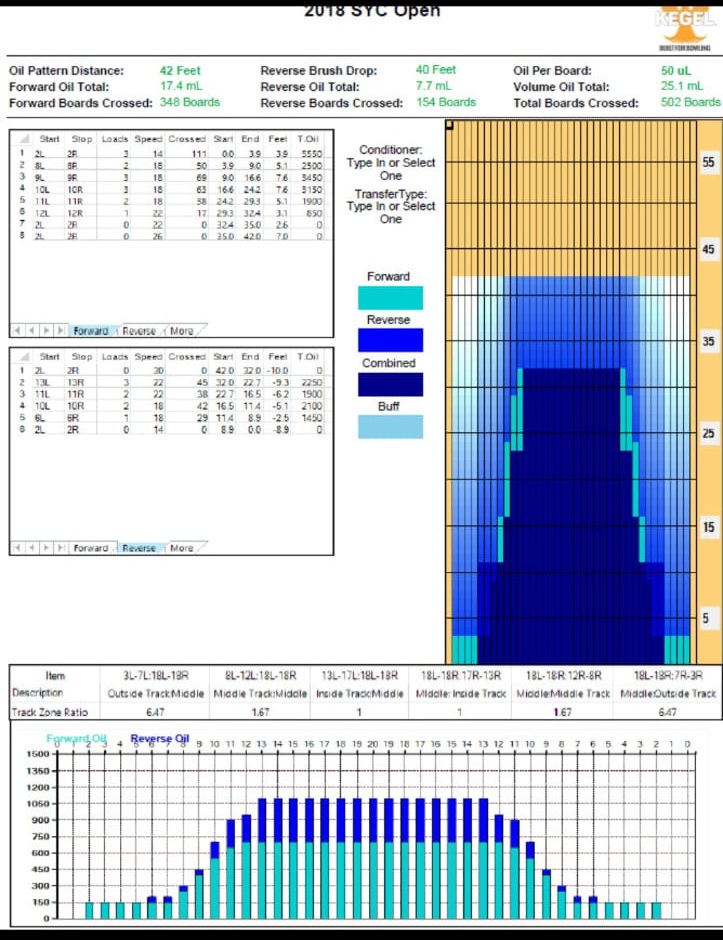
Task: Click next sheet arrow in forward table panel
Action: (46, 330)
